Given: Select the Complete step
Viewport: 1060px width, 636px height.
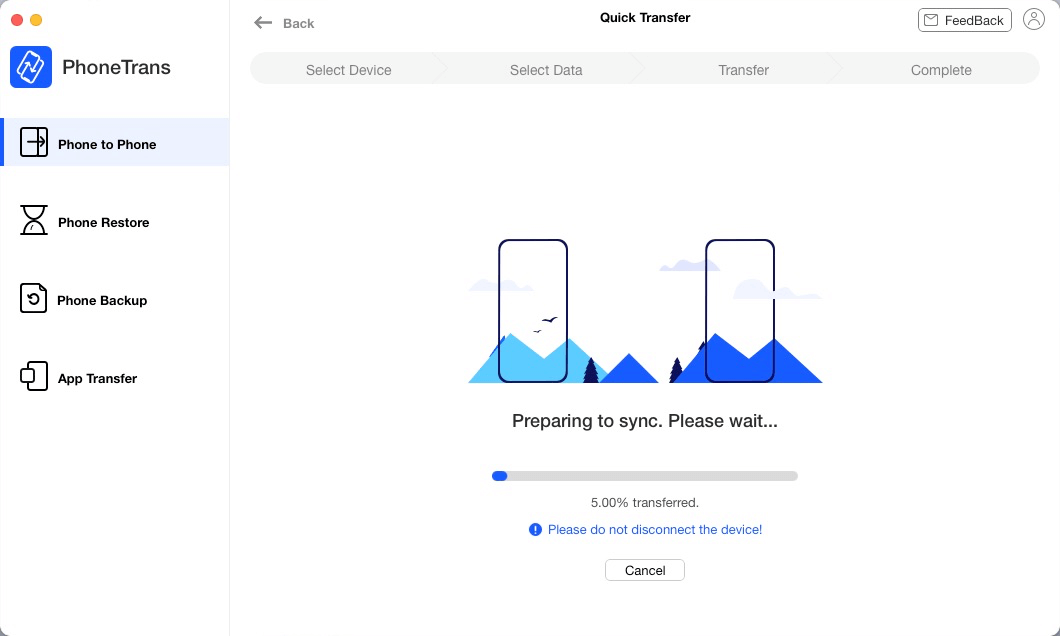Looking at the screenshot, I should pos(940,70).
